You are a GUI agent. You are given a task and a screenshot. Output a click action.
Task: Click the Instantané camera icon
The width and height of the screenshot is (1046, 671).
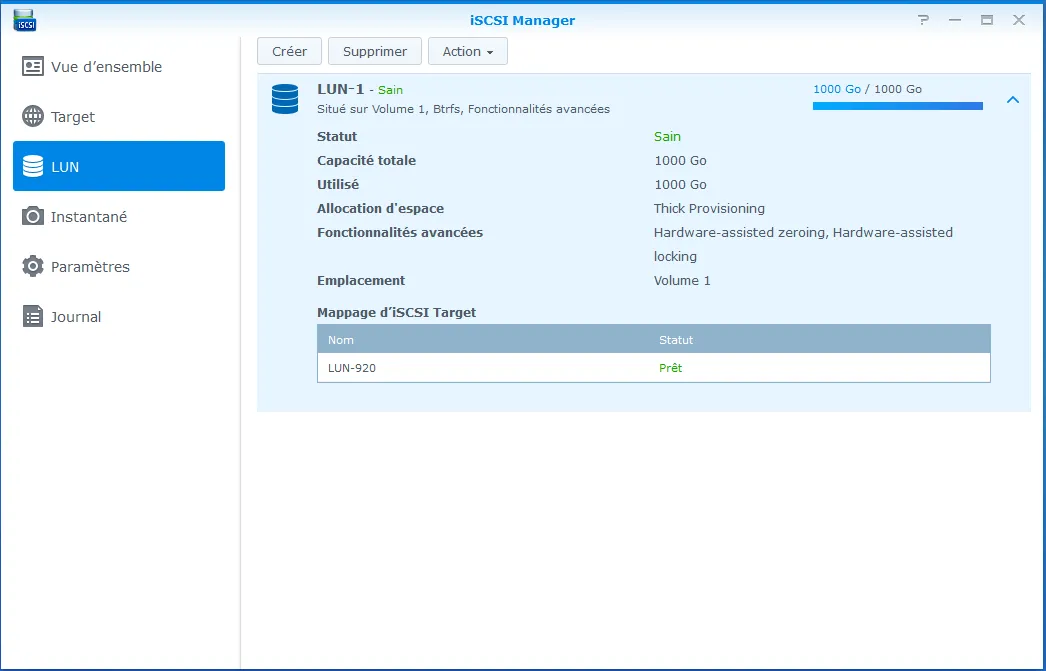(33, 217)
